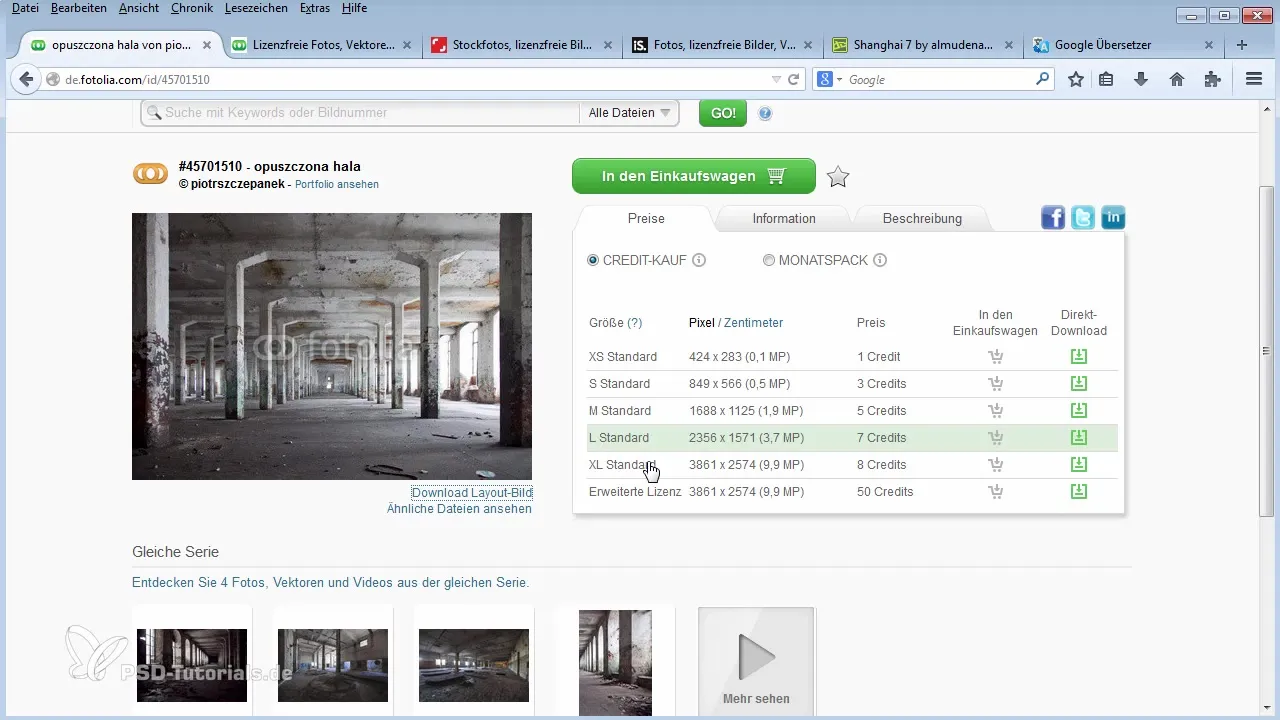This screenshot has height=720, width=1280.
Task: Direct download XL Standard size
Action: [1079, 464]
